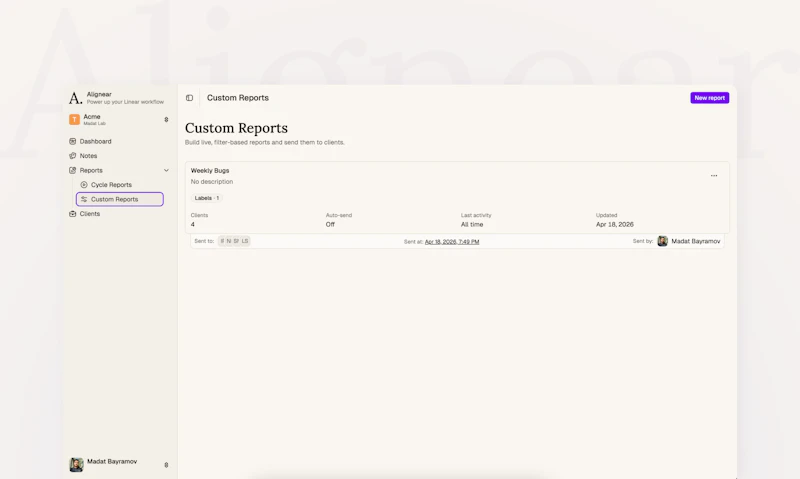Click Madat Bayramov avatar at sidebar bottom

pos(76,465)
